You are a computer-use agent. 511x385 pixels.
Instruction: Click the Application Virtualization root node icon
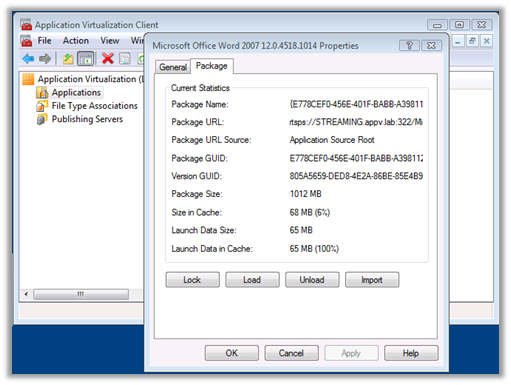28,79
